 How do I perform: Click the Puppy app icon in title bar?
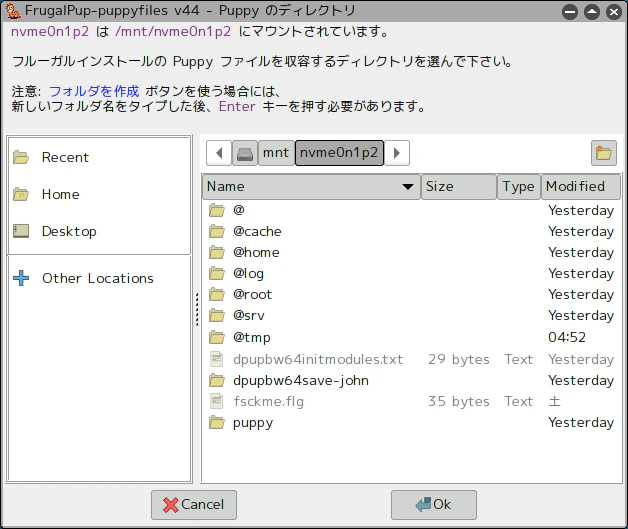(13, 11)
